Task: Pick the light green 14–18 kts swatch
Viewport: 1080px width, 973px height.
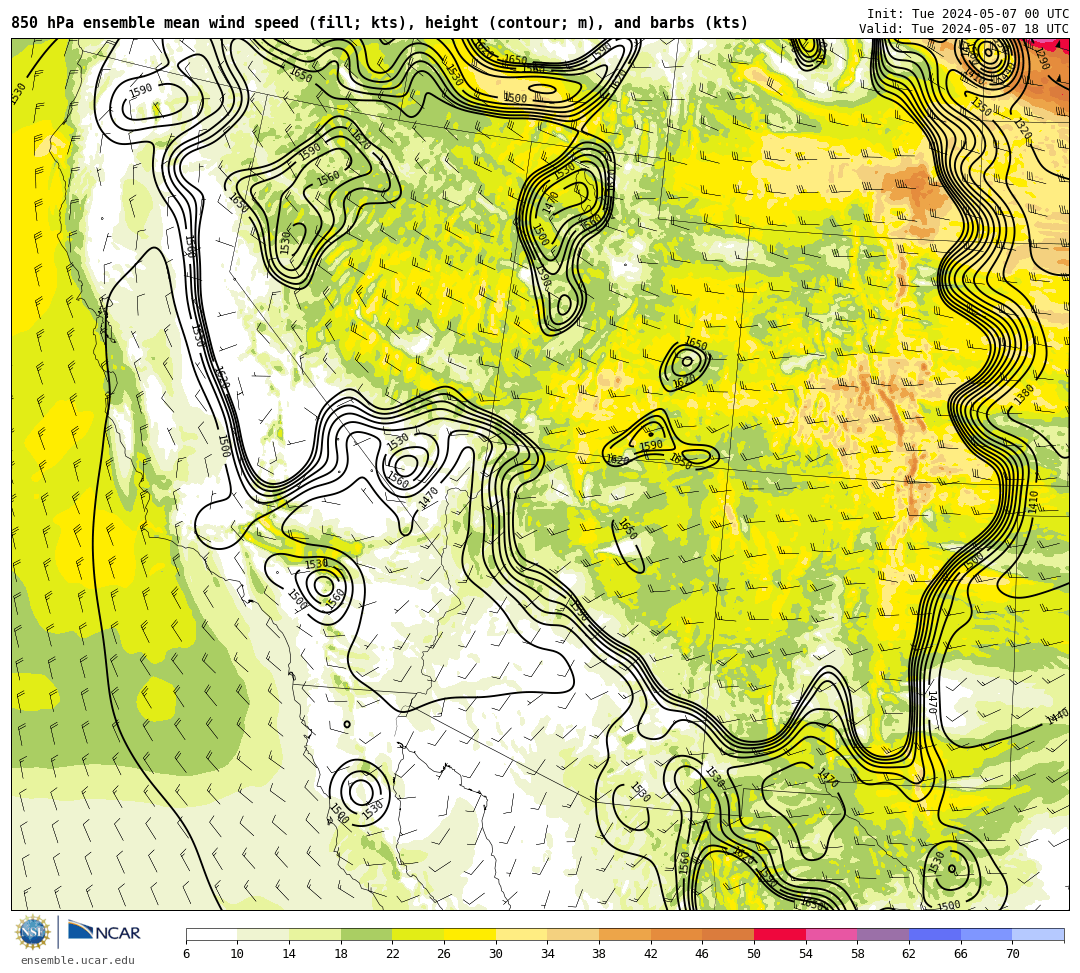Action: click(x=315, y=934)
